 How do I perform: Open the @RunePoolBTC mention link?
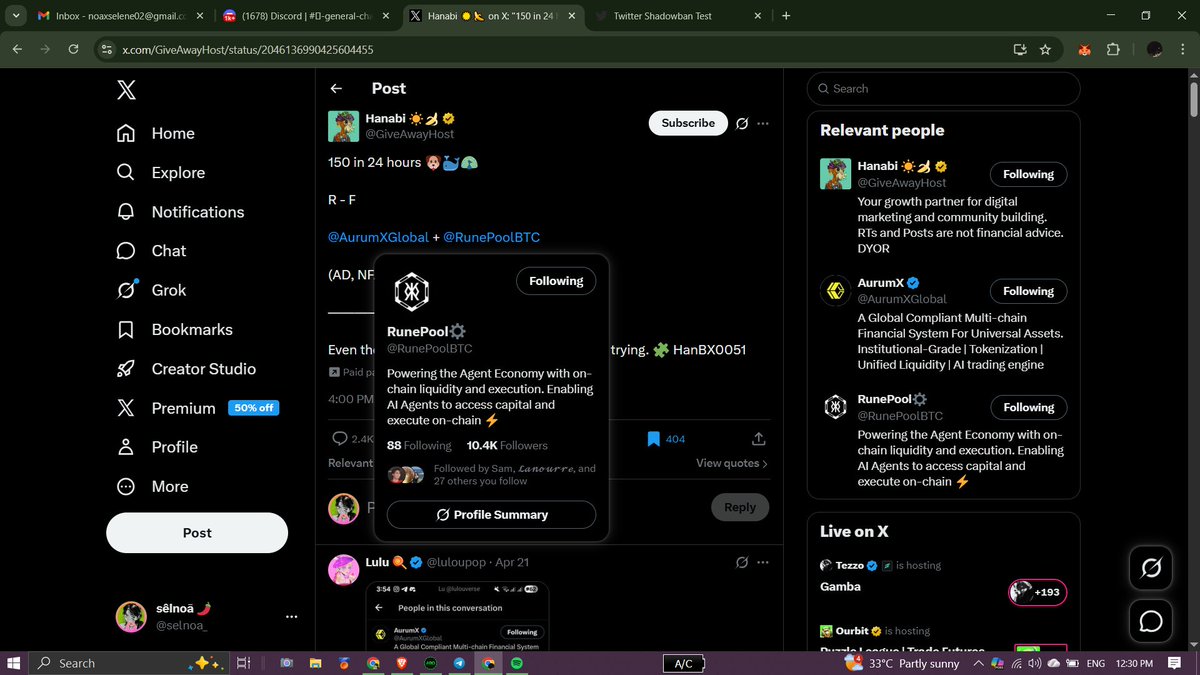tap(491, 237)
